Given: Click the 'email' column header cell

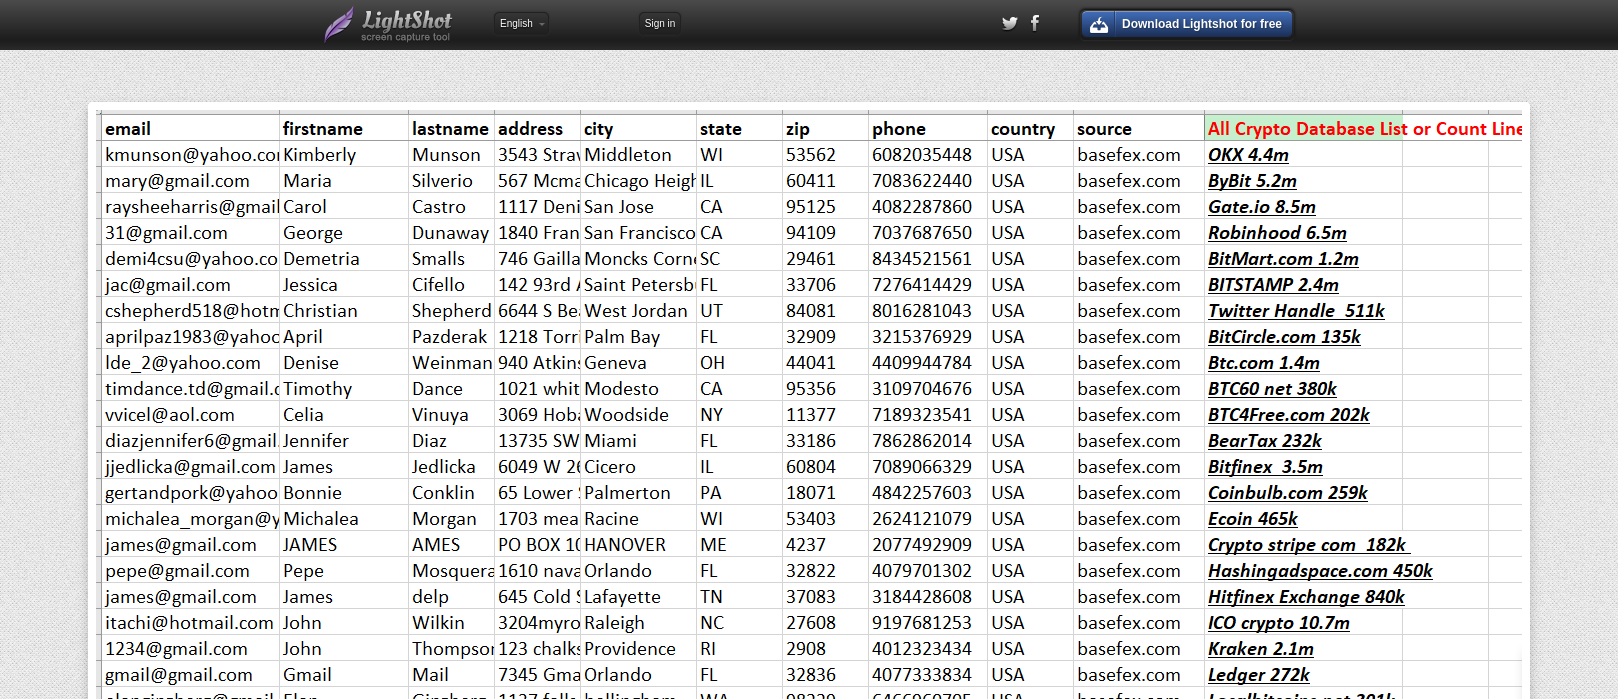Looking at the screenshot, I should click(x=190, y=129).
